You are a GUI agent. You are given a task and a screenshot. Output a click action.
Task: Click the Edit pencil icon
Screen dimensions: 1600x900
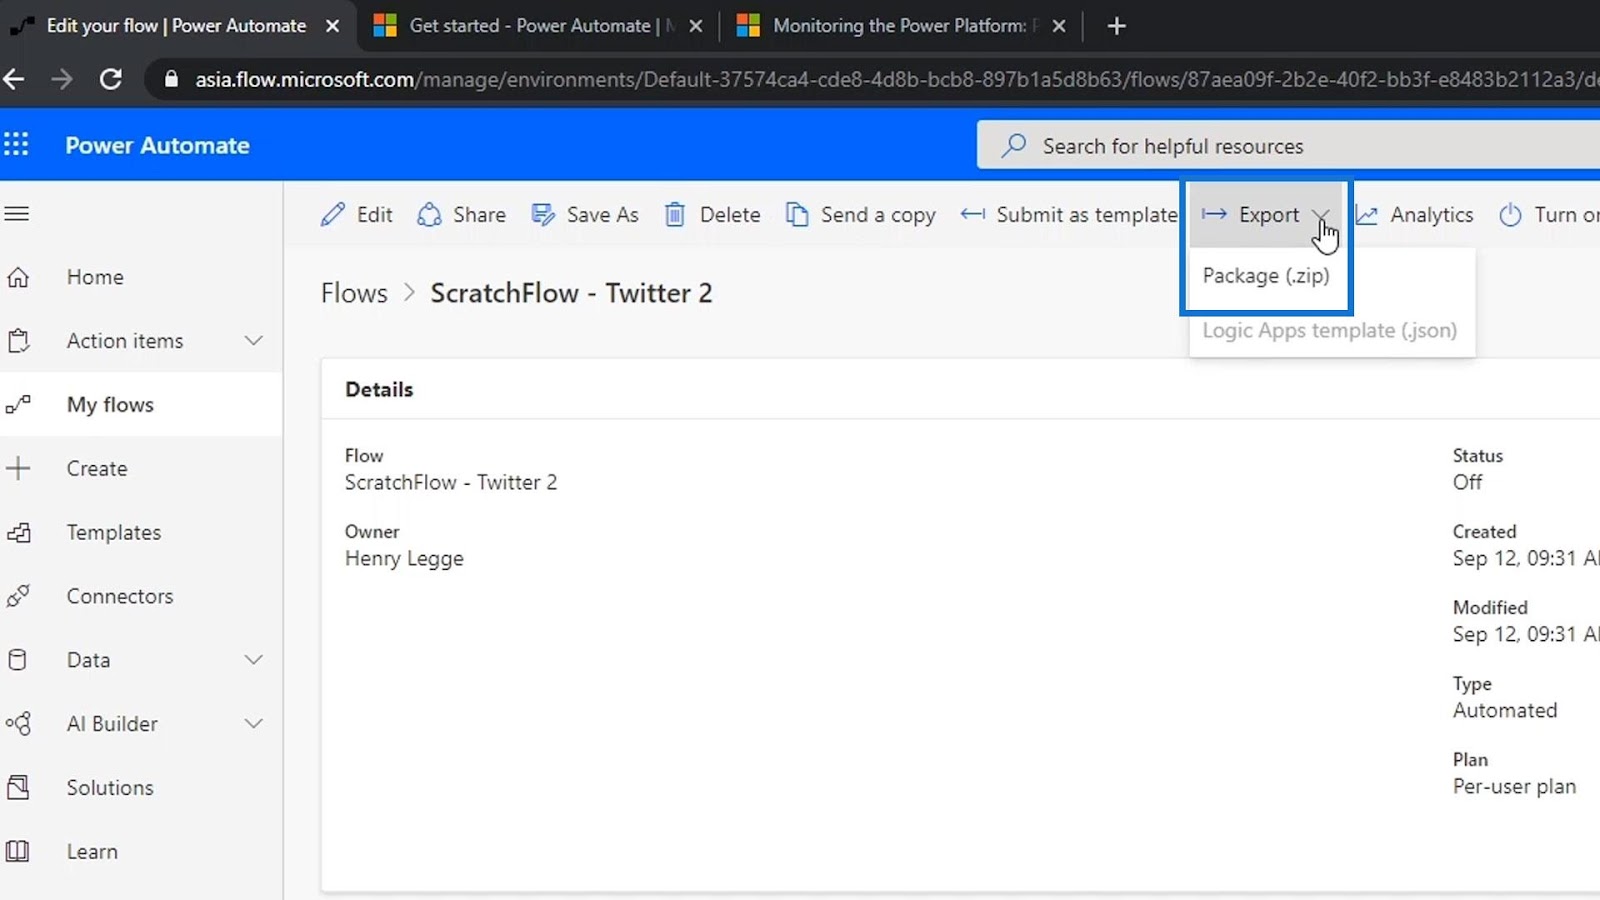(333, 215)
